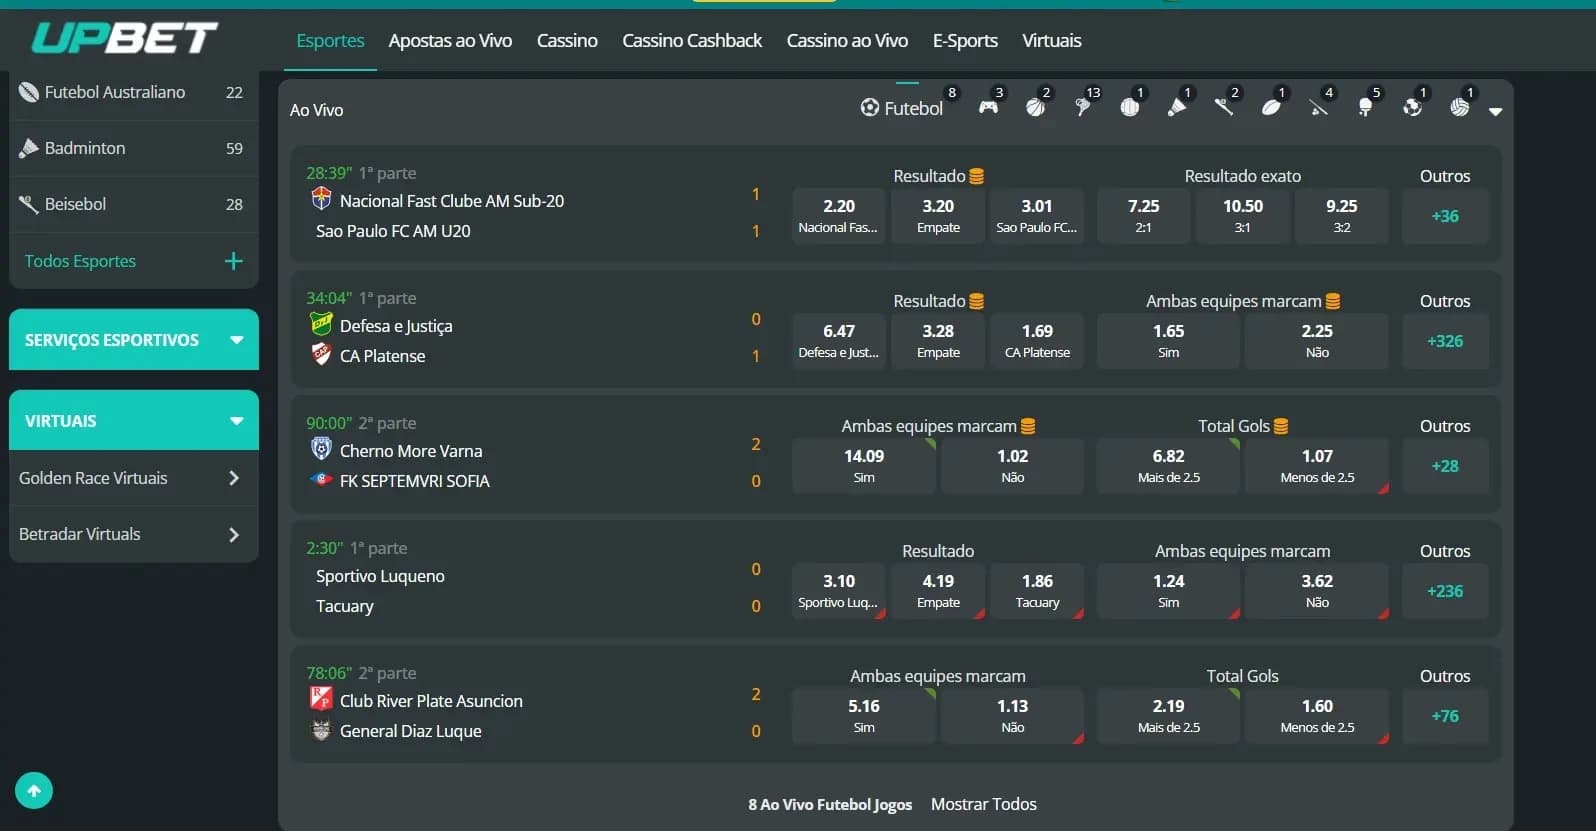The image size is (1596, 831).
Task: Select exact result 2:1 at 7.25
Action: 1143,216
